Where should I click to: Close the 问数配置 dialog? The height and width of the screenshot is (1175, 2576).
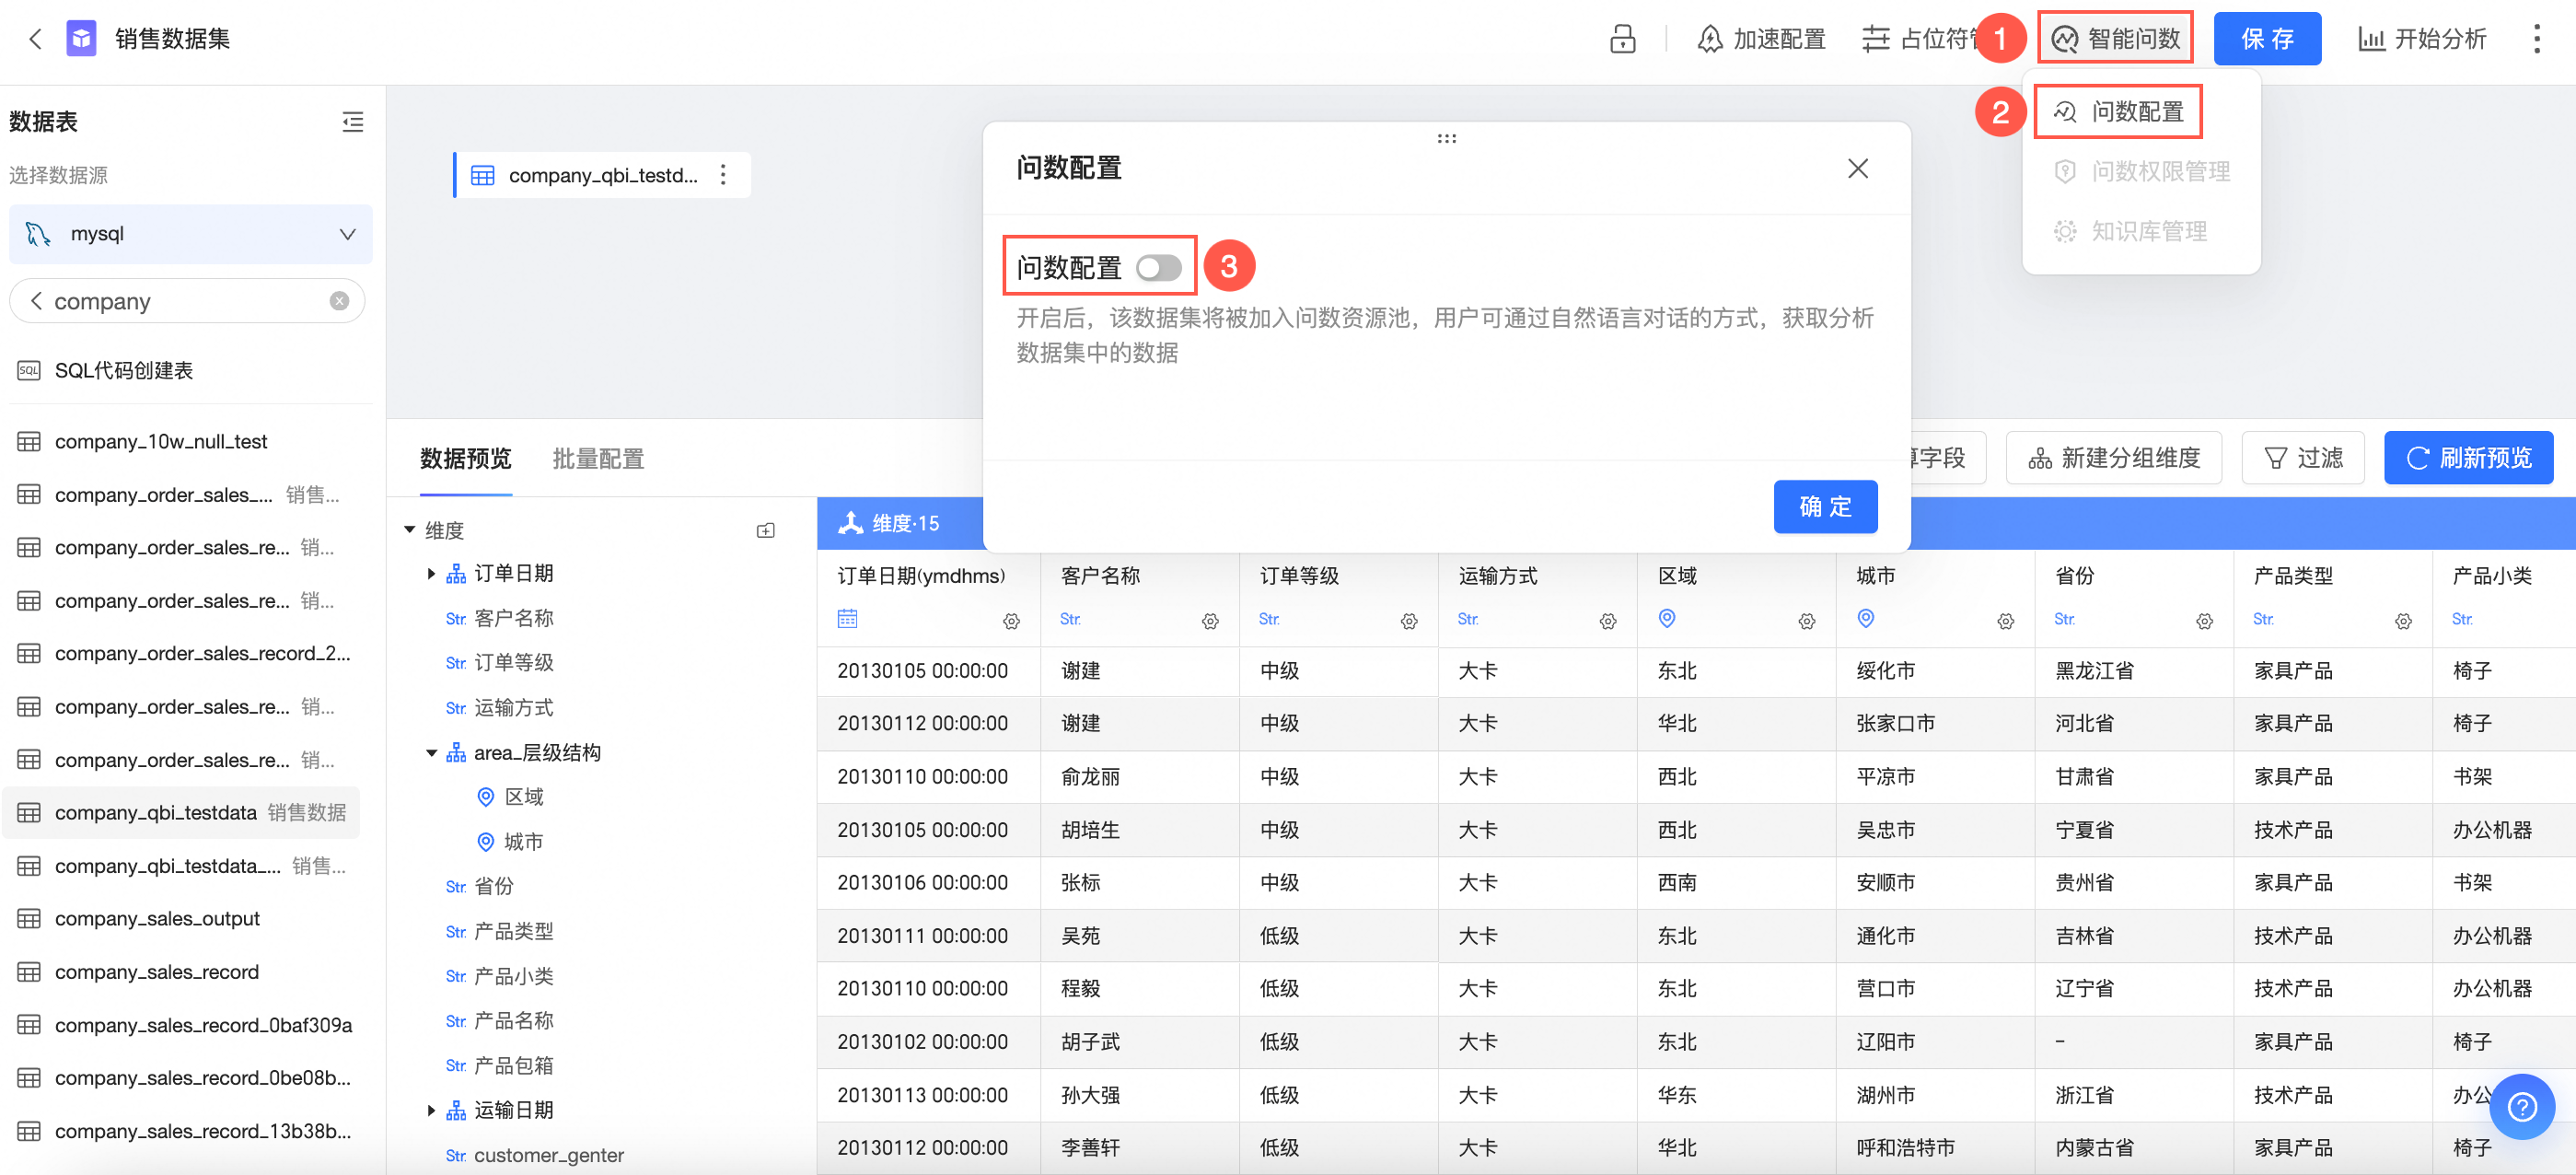click(1857, 168)
